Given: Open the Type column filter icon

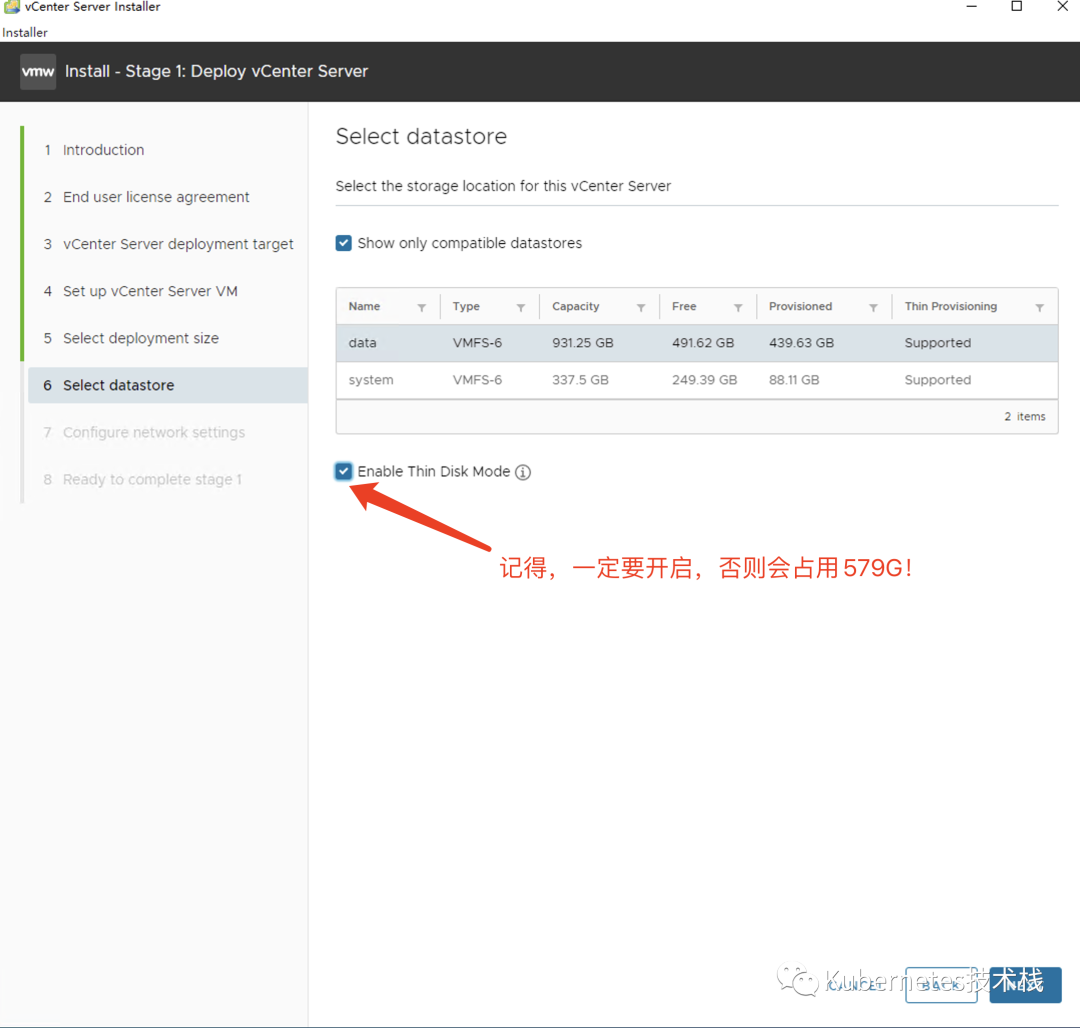Looking at the screenshot, I should pyautogui.click(x=521, y=308).
